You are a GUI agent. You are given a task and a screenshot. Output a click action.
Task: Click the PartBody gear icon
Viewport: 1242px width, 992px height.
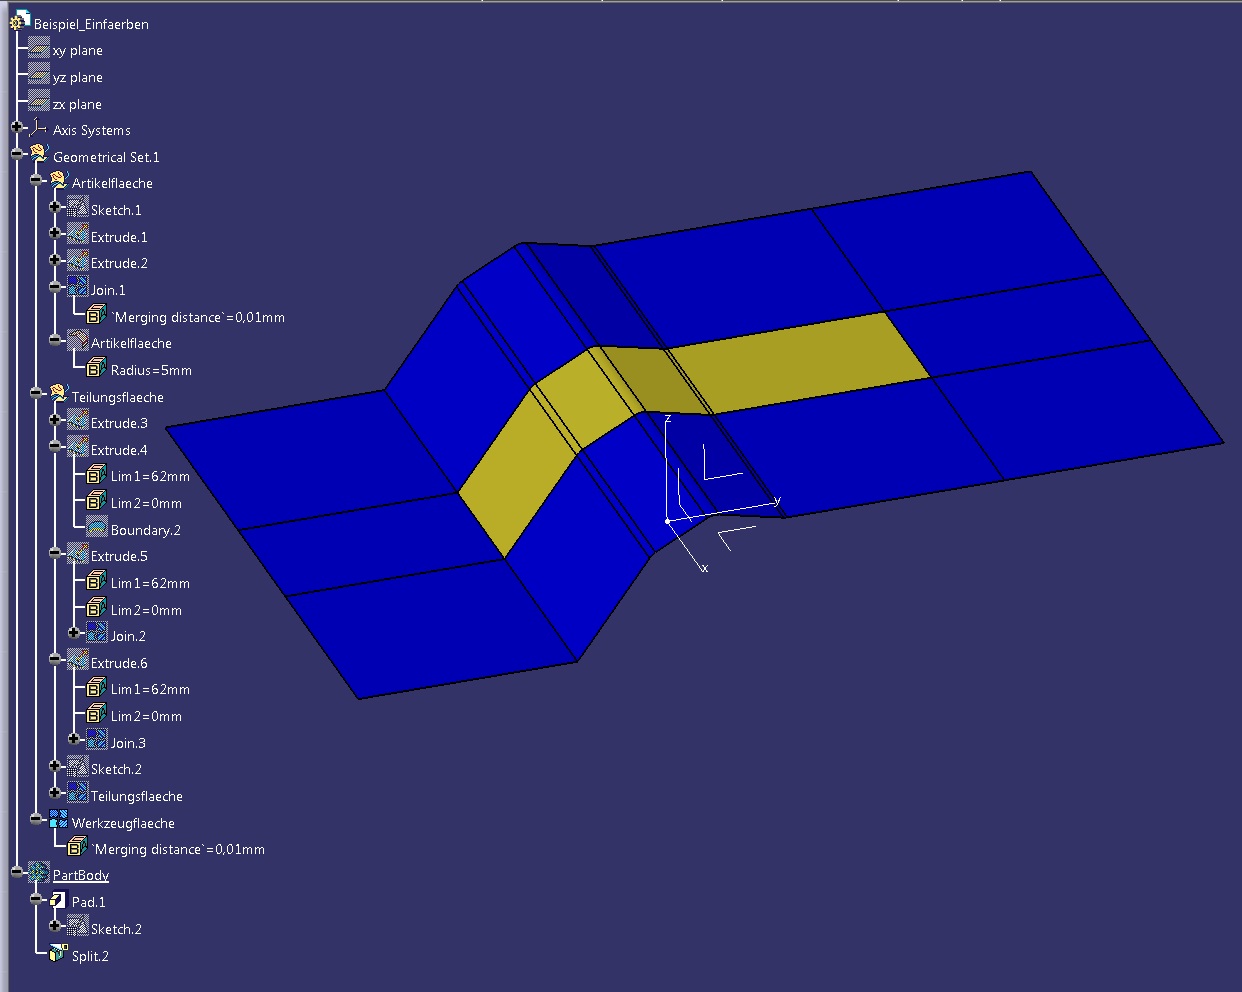point(39,873)
